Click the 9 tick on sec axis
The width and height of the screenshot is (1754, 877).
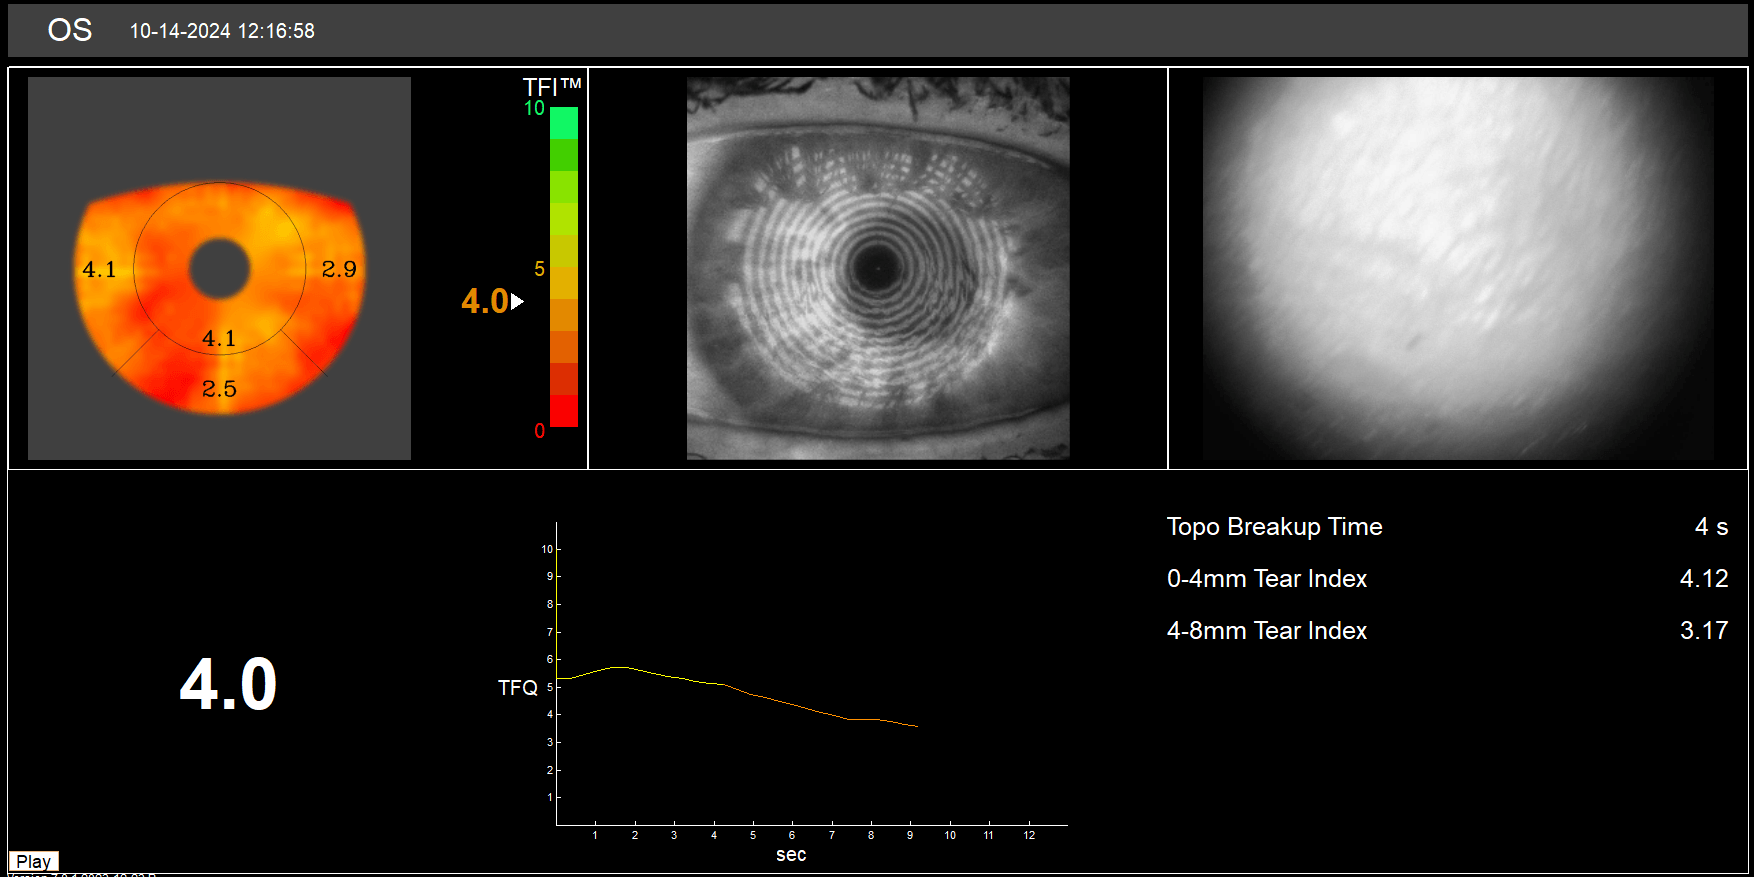pos(910,835)
